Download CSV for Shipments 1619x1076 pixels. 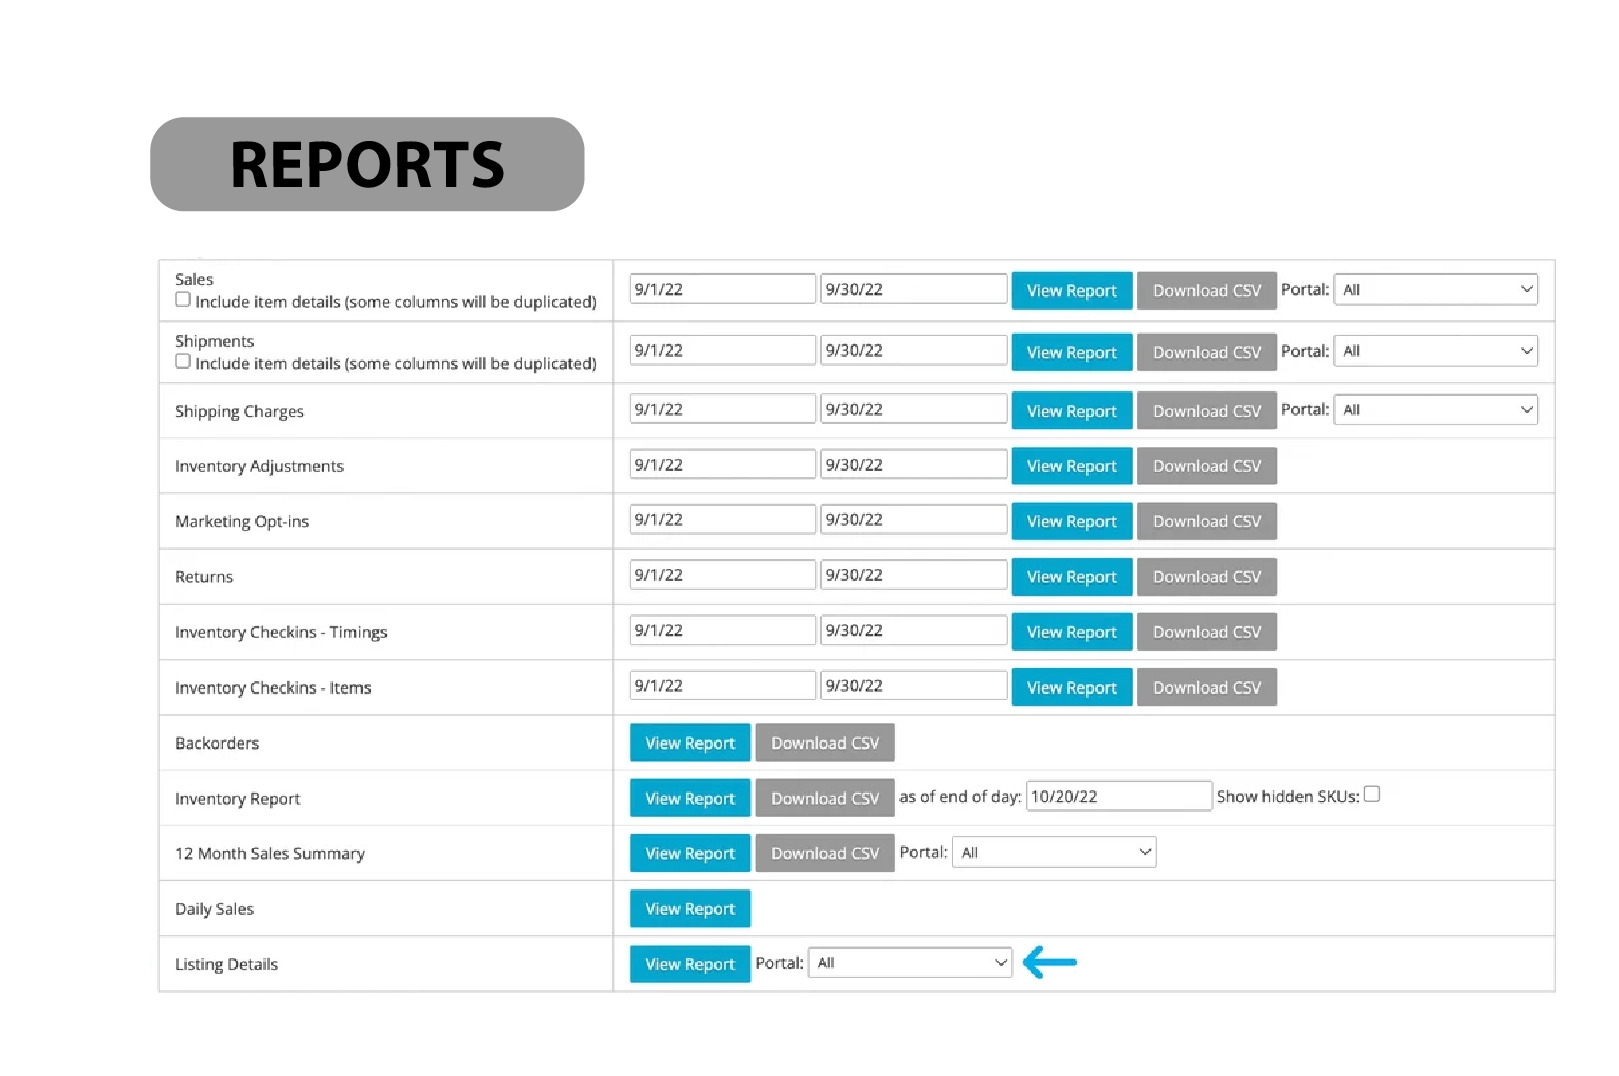tap(1207, 352)
